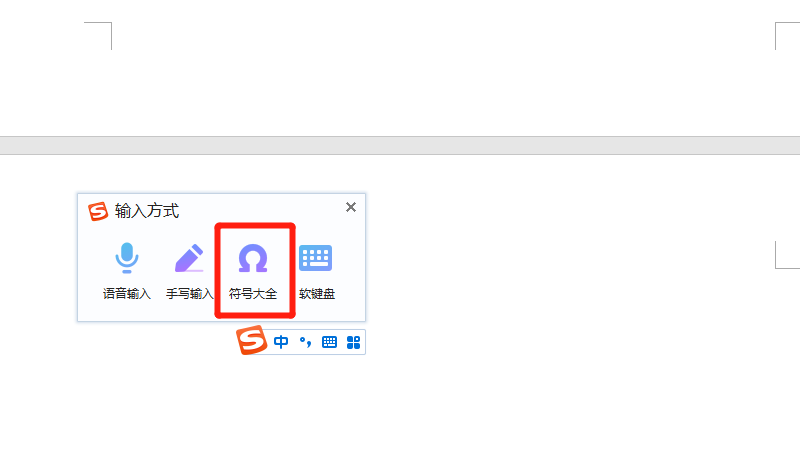Open the toolbox four-squares icon
Image resolution: width=800 pixels, height=450 pixels.
pos(354,342)
